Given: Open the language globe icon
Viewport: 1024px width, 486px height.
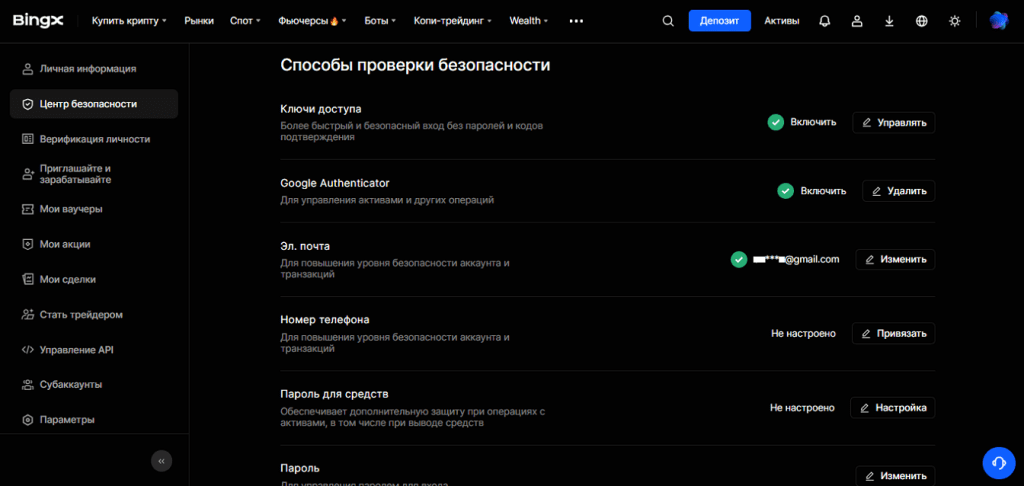Looking at the screenshot, I should (x=921, y=21).
